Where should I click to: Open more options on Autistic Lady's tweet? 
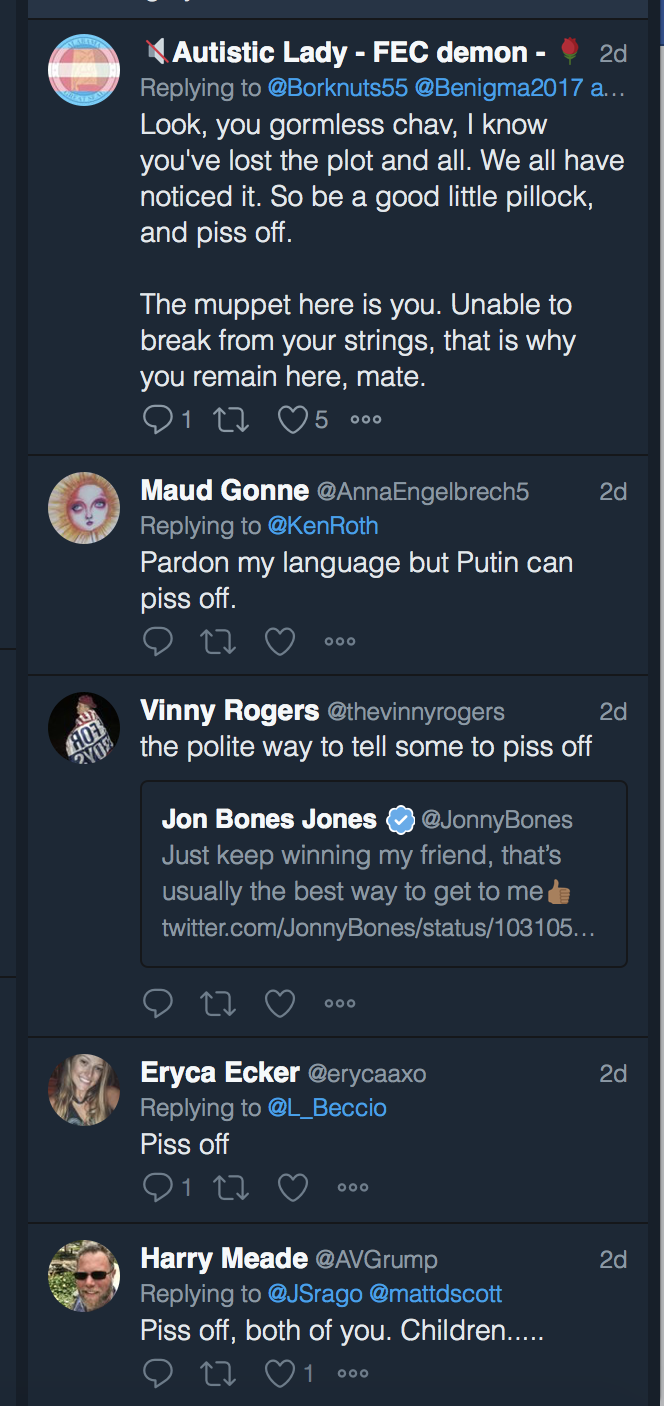[365, 419]
